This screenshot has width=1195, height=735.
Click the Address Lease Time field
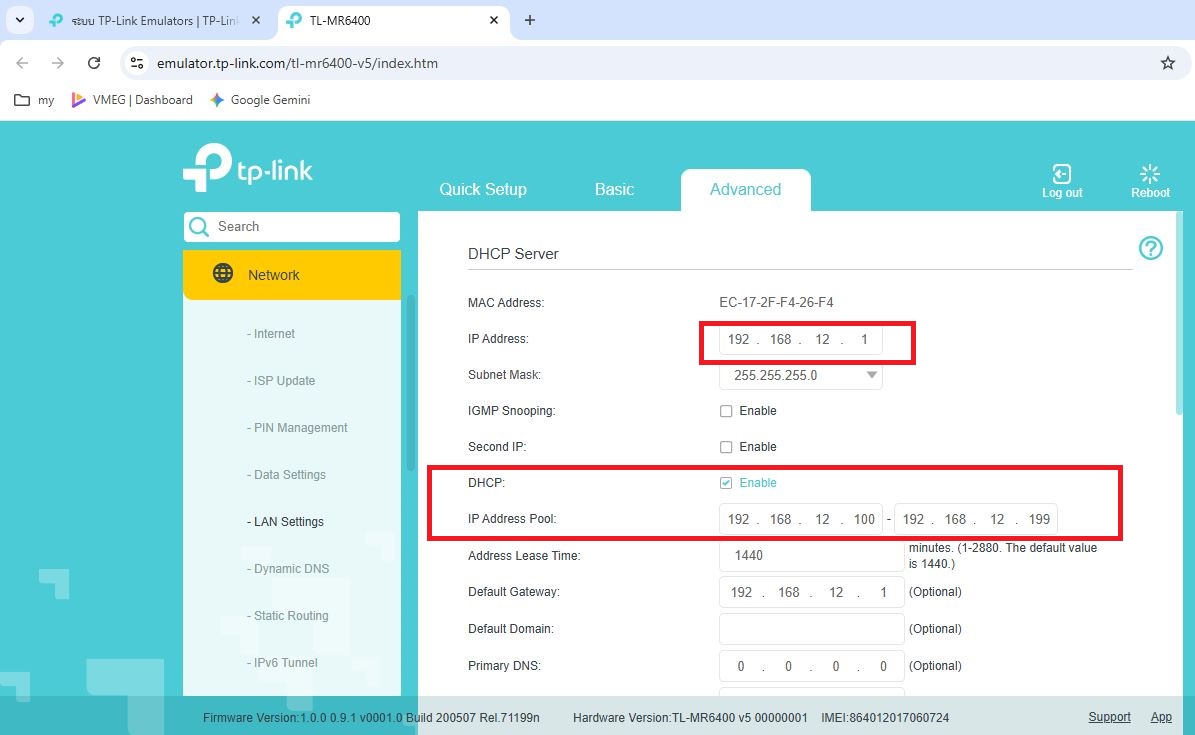(x=811, y=555)
